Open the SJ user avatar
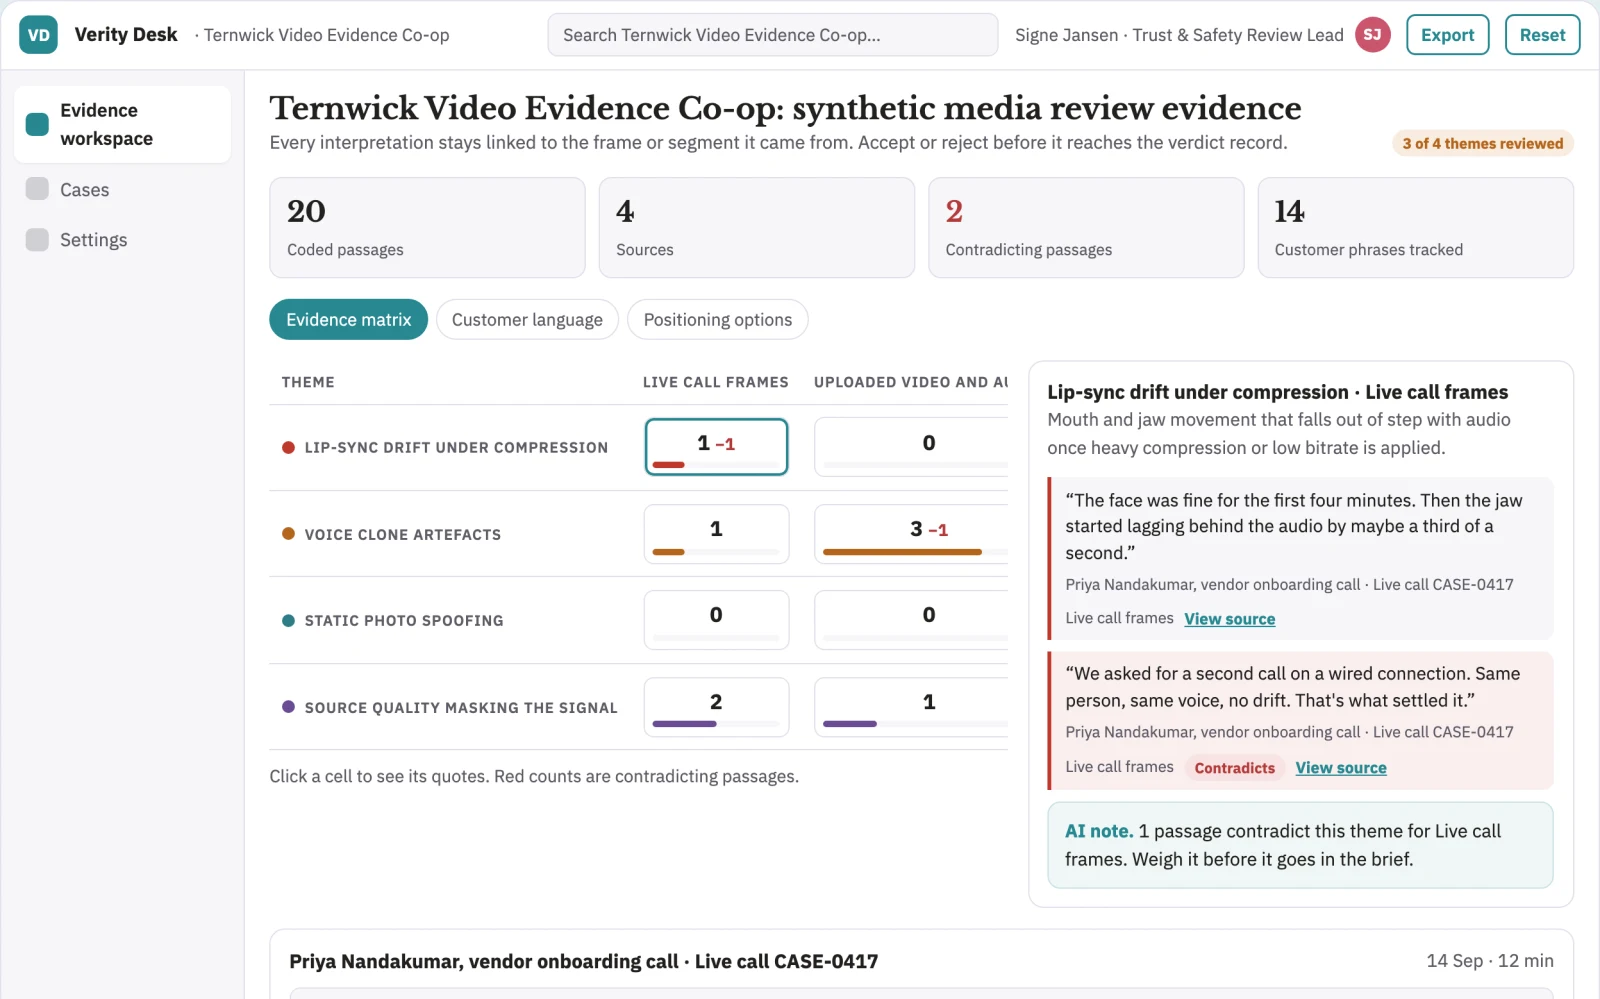Viewport: 1600px width, 999px height. [x=1372, y=35]
